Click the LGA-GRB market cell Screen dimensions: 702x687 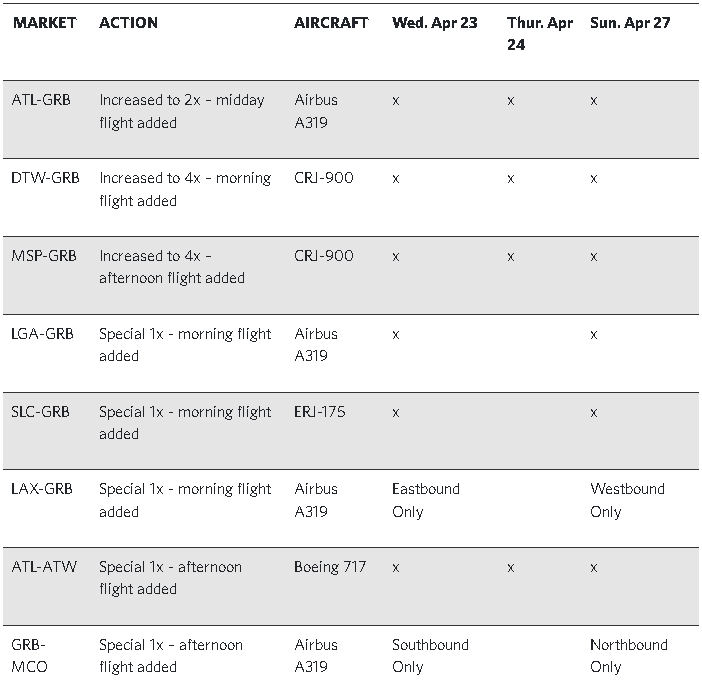[42, 334]
